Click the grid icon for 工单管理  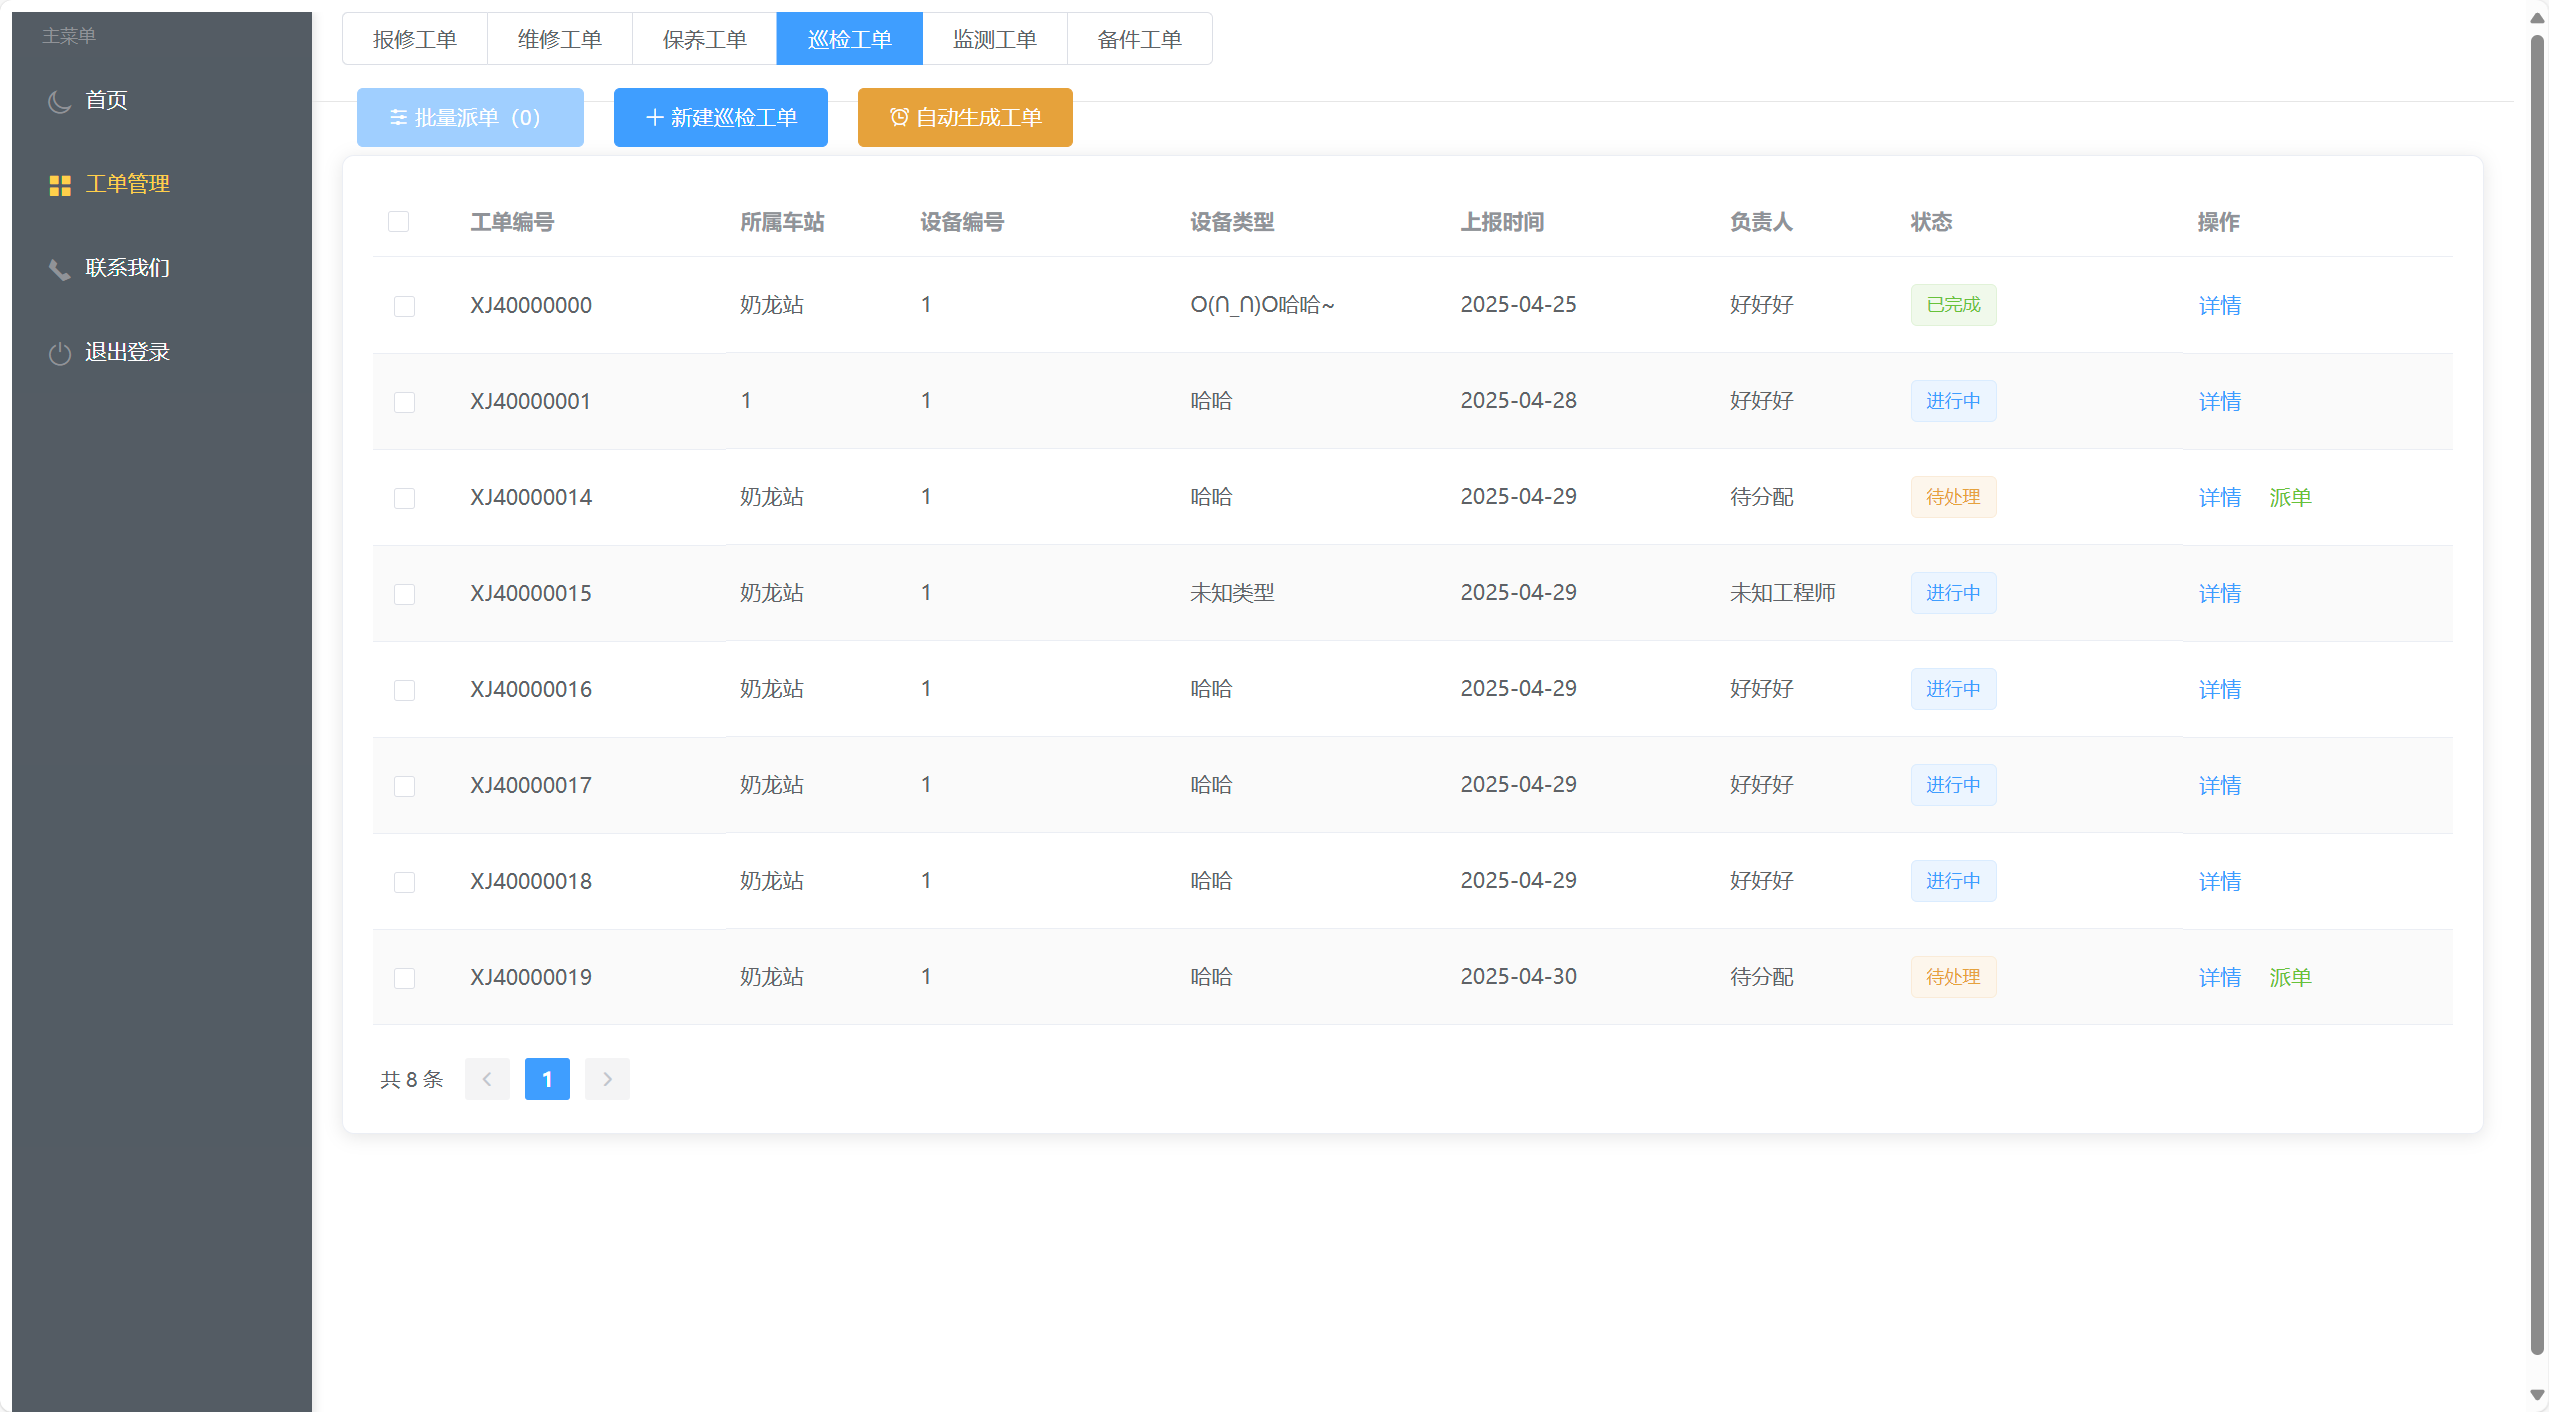click(x=60, y=185)
